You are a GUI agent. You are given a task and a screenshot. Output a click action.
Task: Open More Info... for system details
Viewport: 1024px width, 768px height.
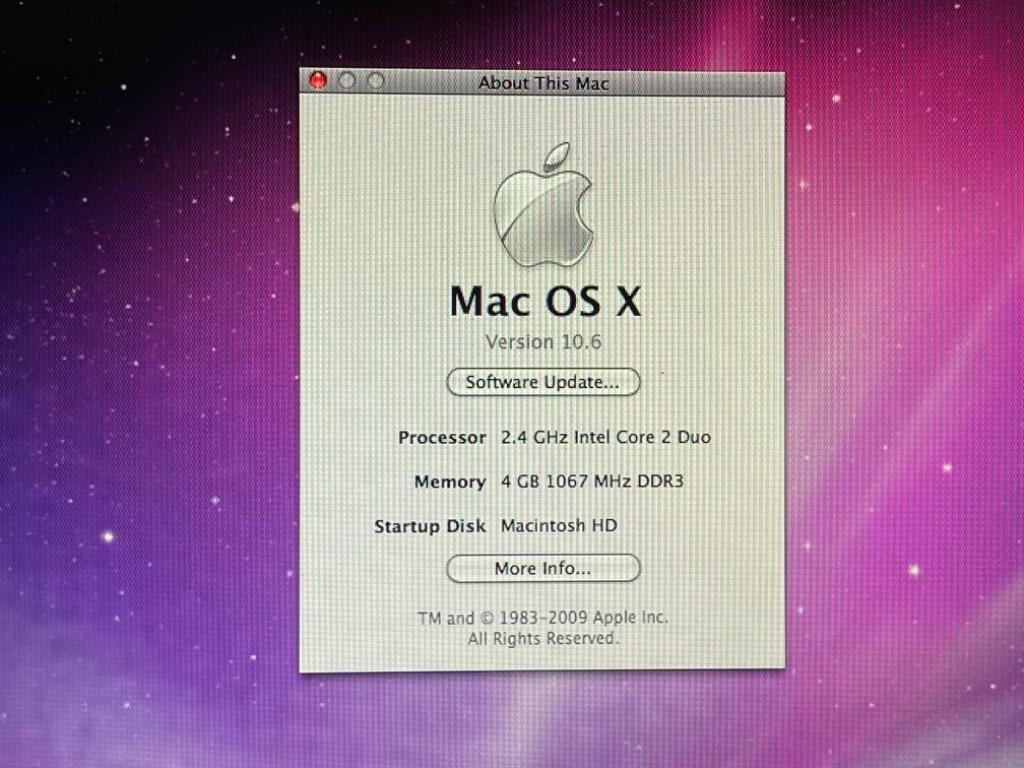(x=543, y=568)
